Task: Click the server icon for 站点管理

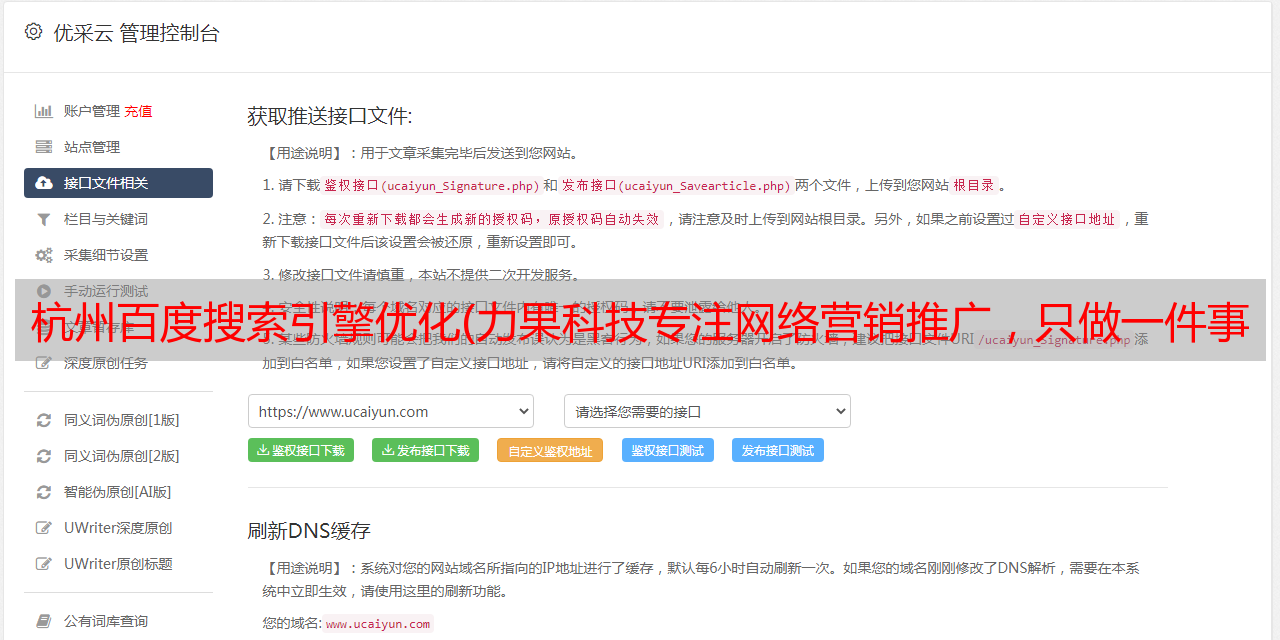Action: click(44, 147)
